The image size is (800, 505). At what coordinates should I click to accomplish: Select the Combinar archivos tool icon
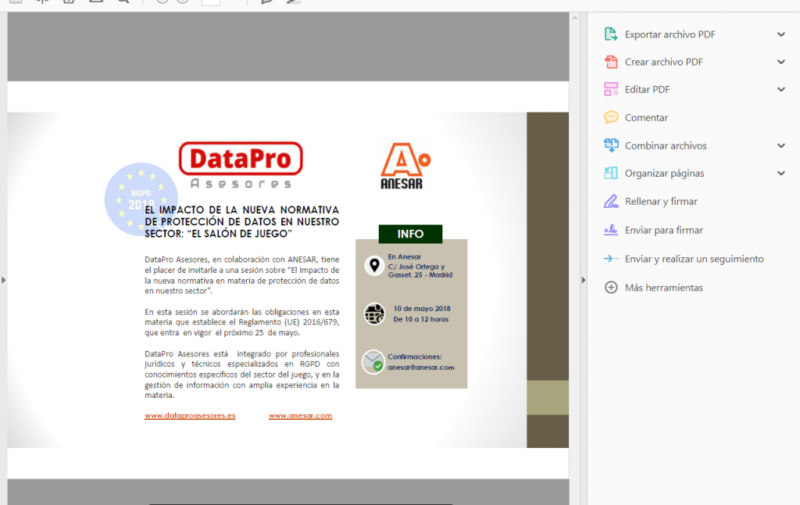[x=611, y=145]
